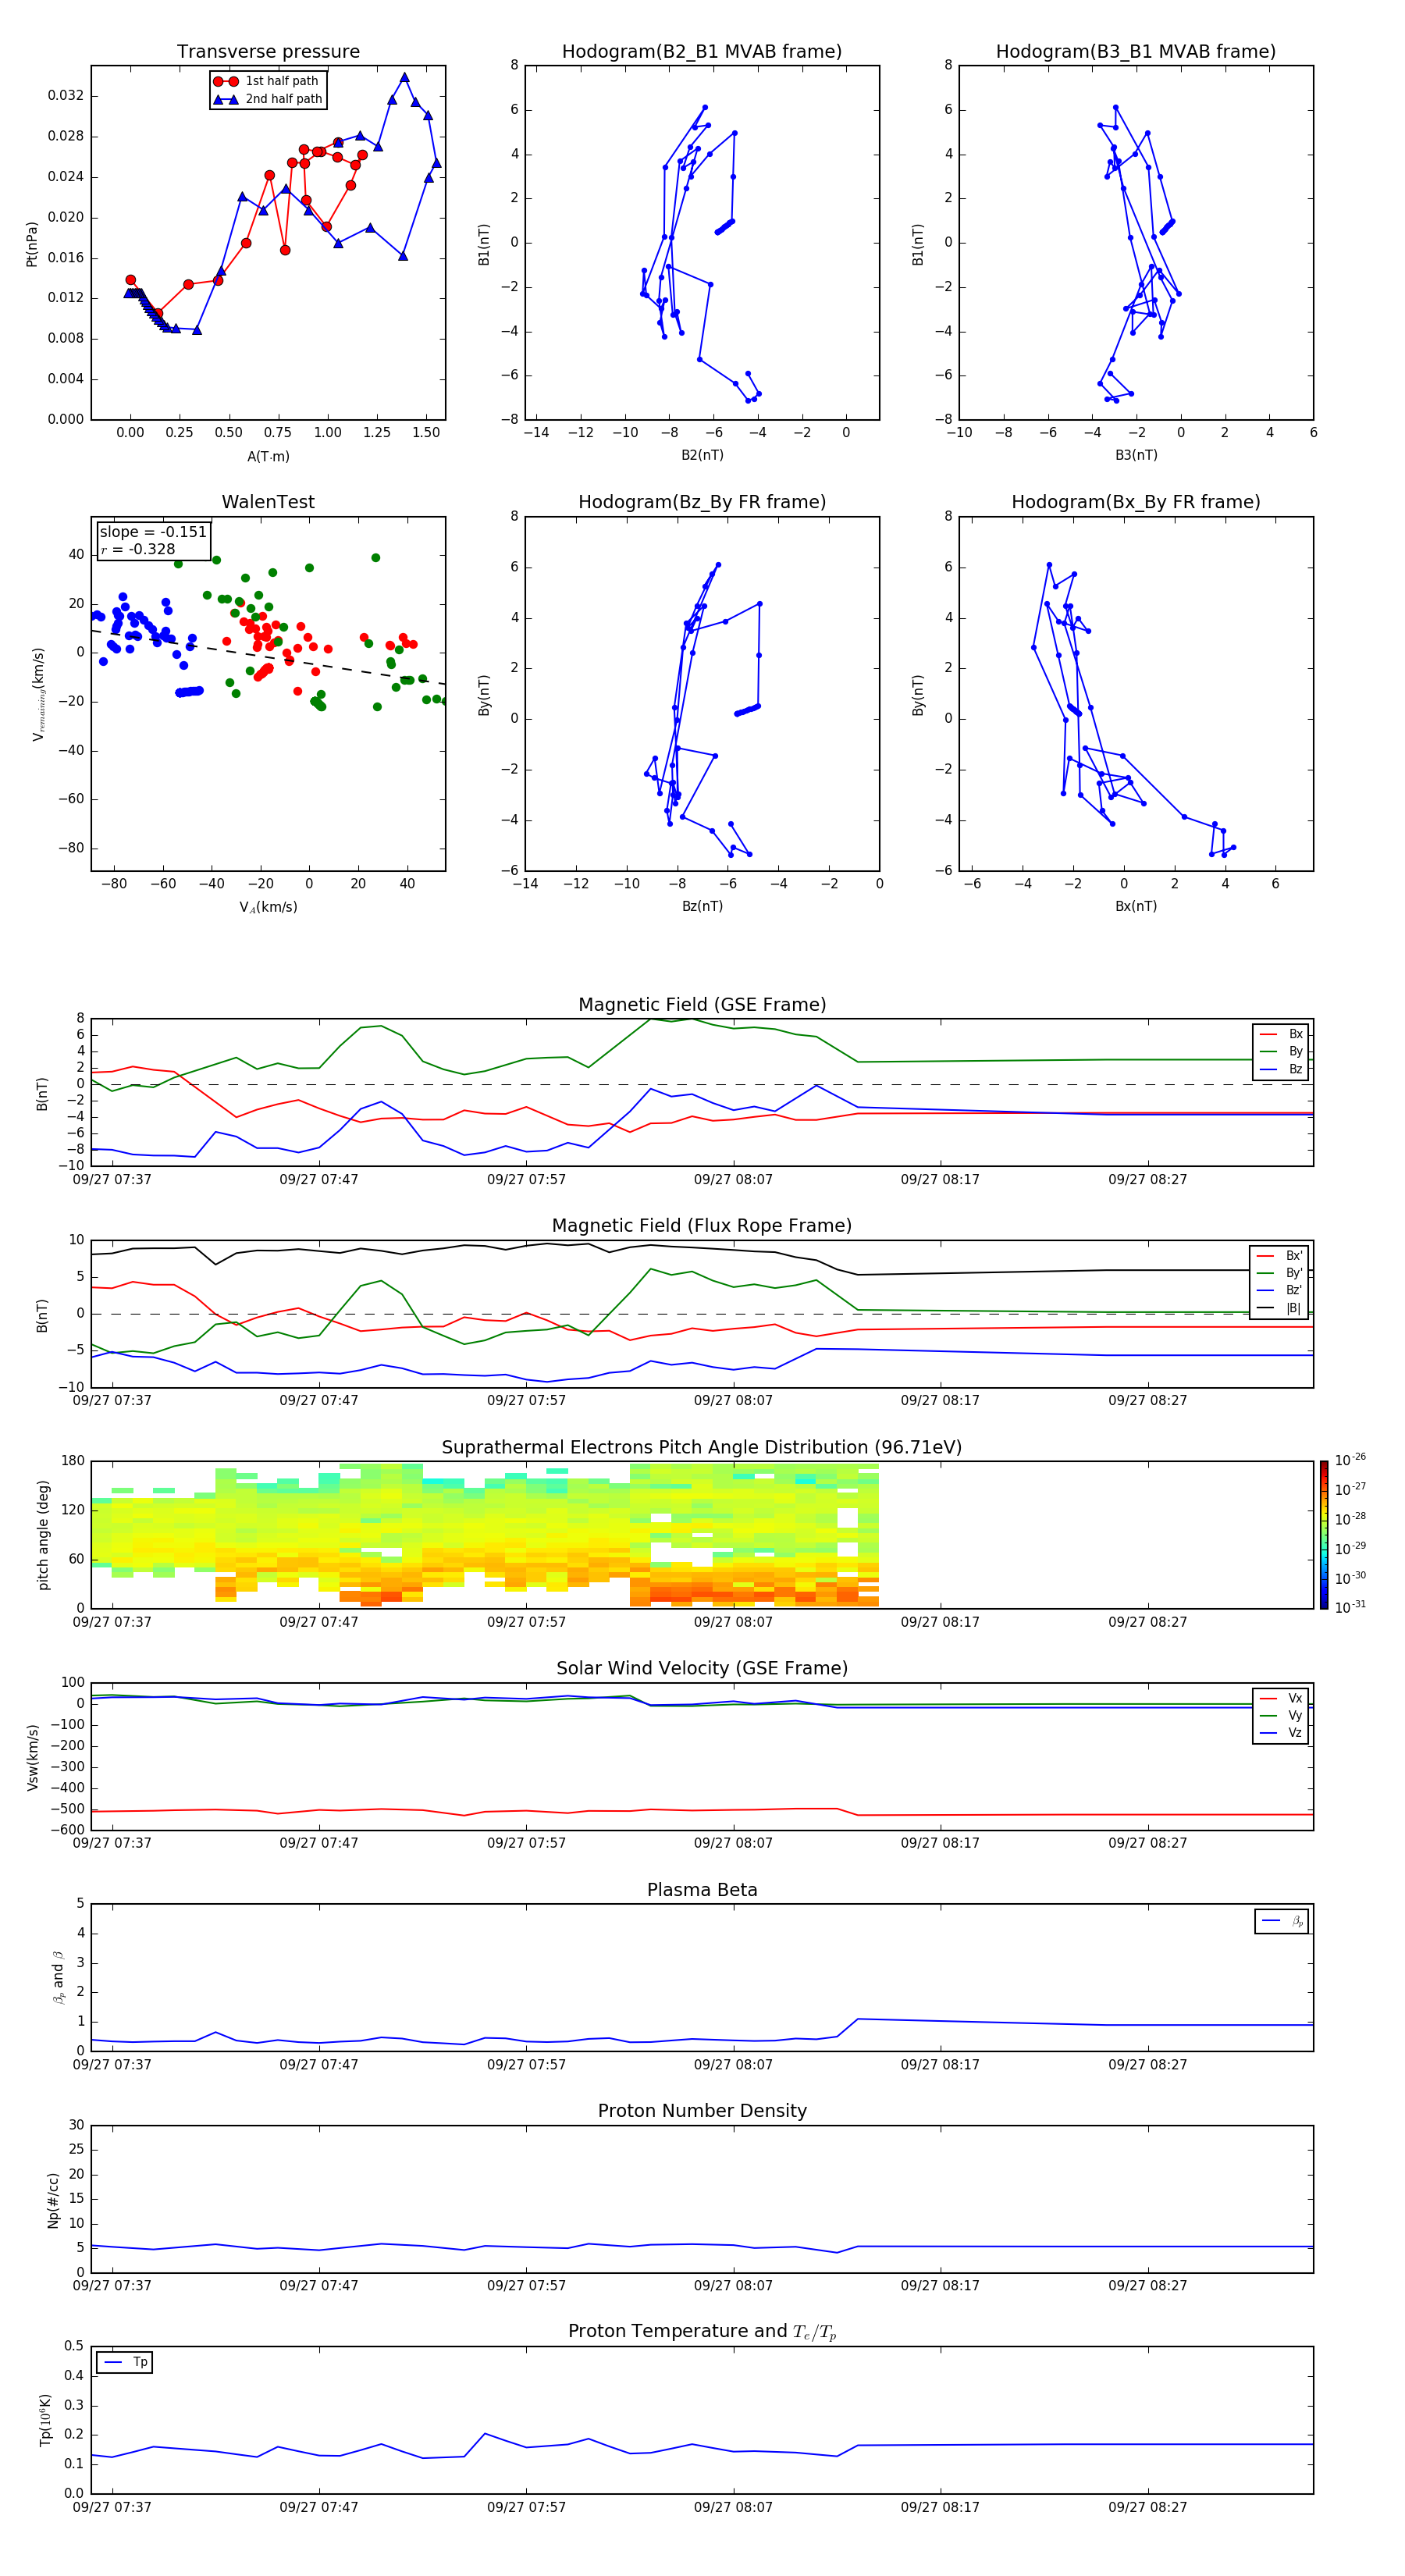Click the 'A(T·m)' x-axis label

point(268,456)
